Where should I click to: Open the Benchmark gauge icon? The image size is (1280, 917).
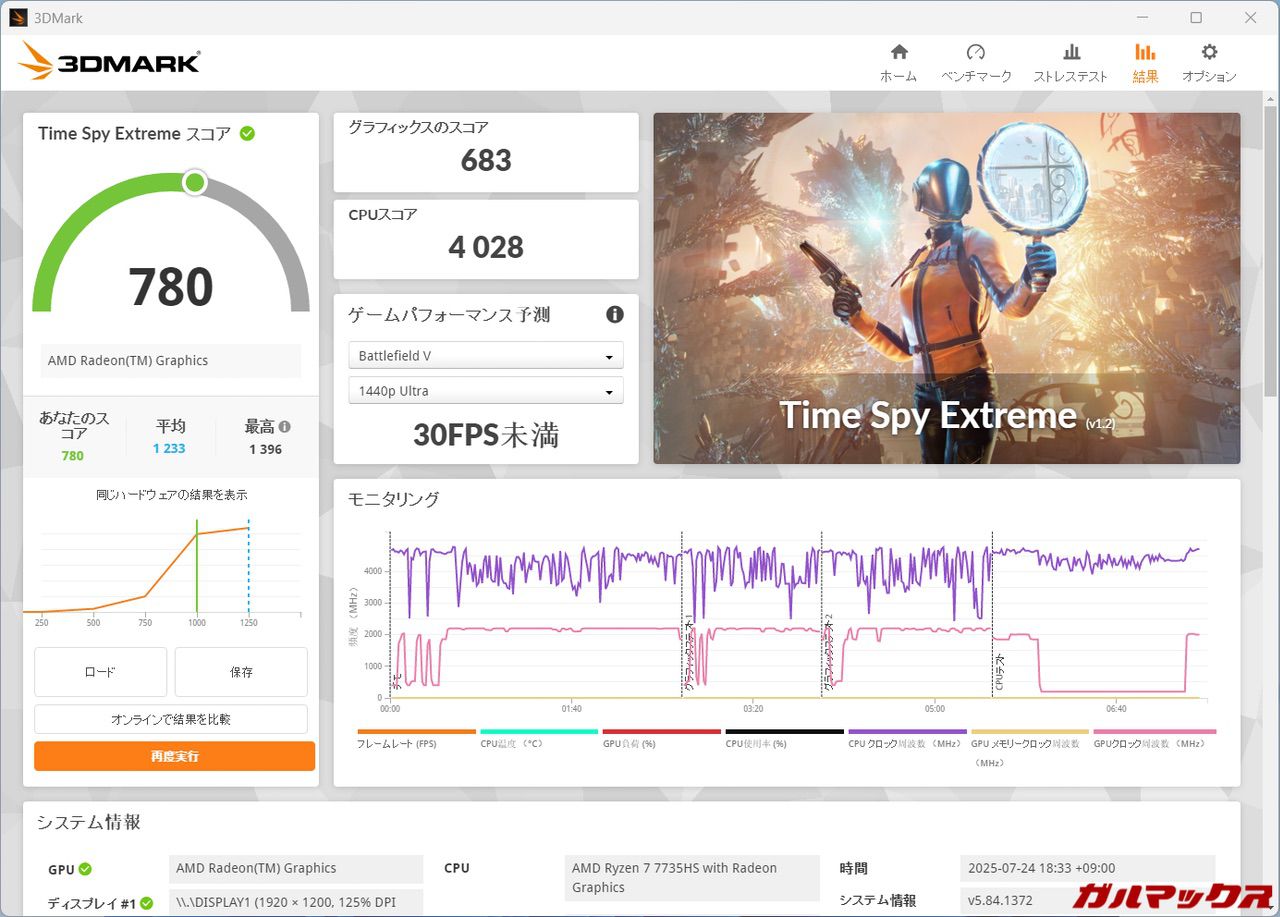(x=976, y=53)
